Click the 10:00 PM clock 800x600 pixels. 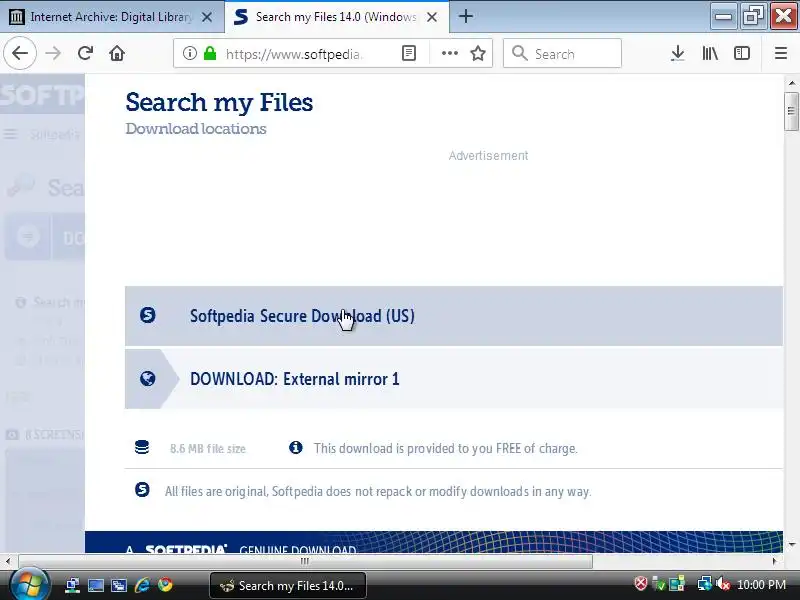coord(761,585)
